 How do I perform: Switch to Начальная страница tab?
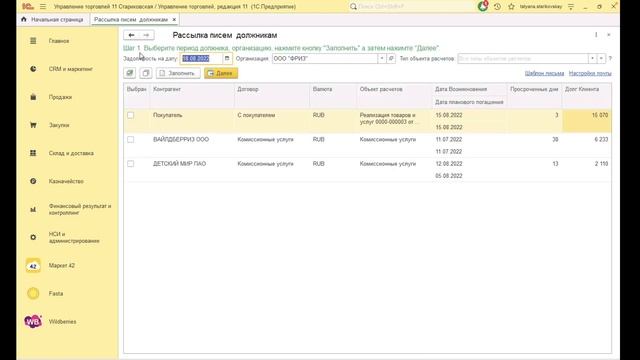[x=53, y=20]
